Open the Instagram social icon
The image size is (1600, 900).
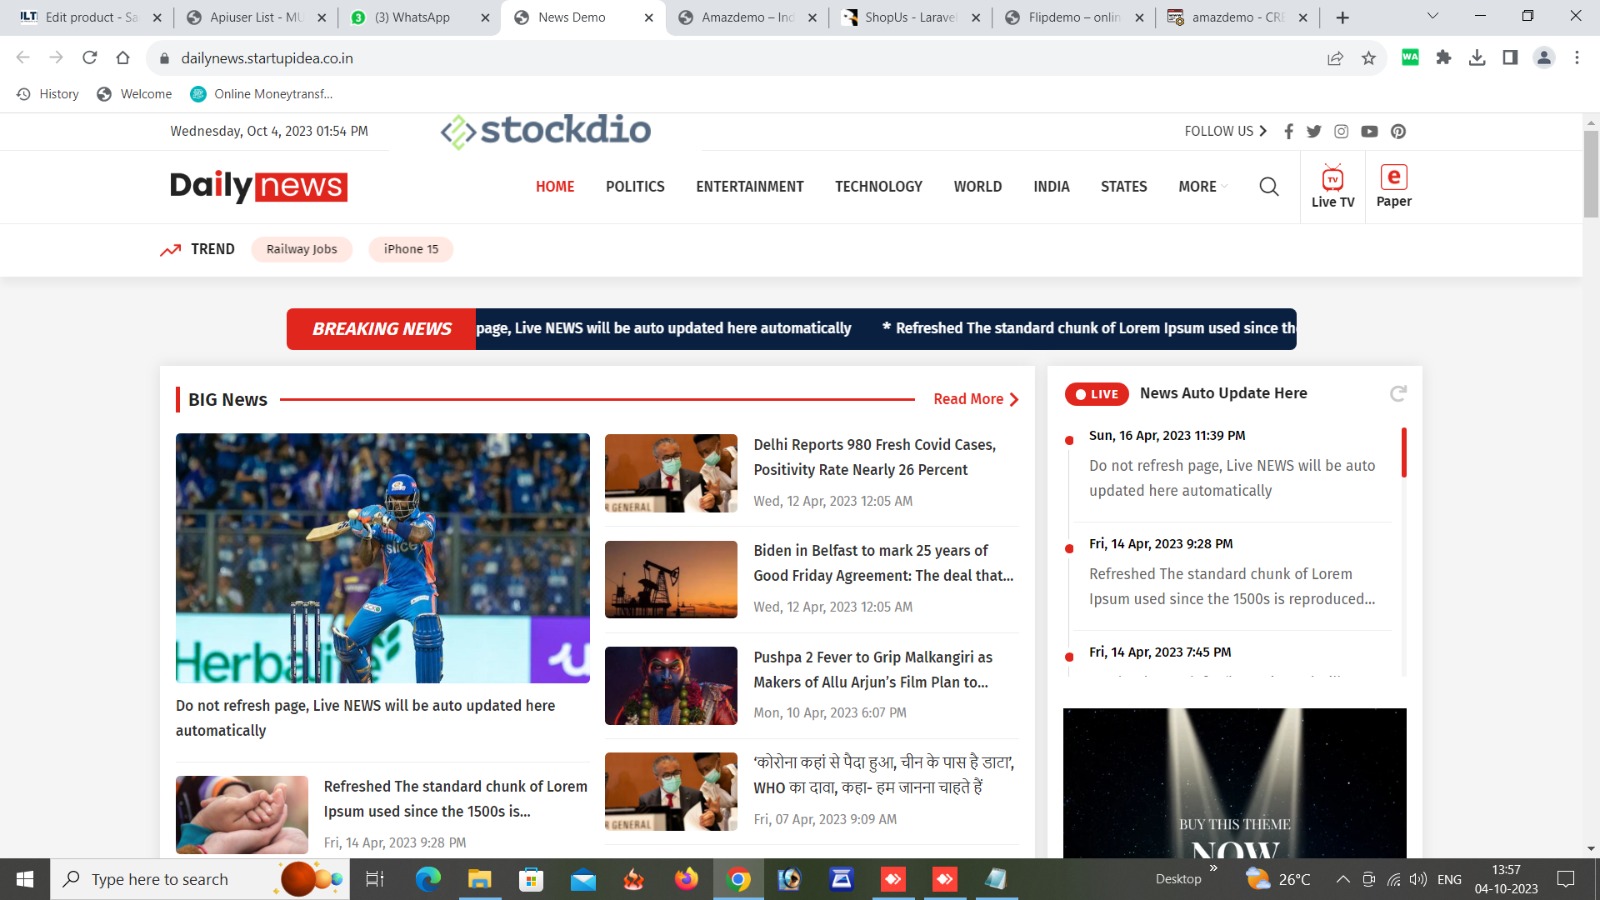(x=1341, y=131)
